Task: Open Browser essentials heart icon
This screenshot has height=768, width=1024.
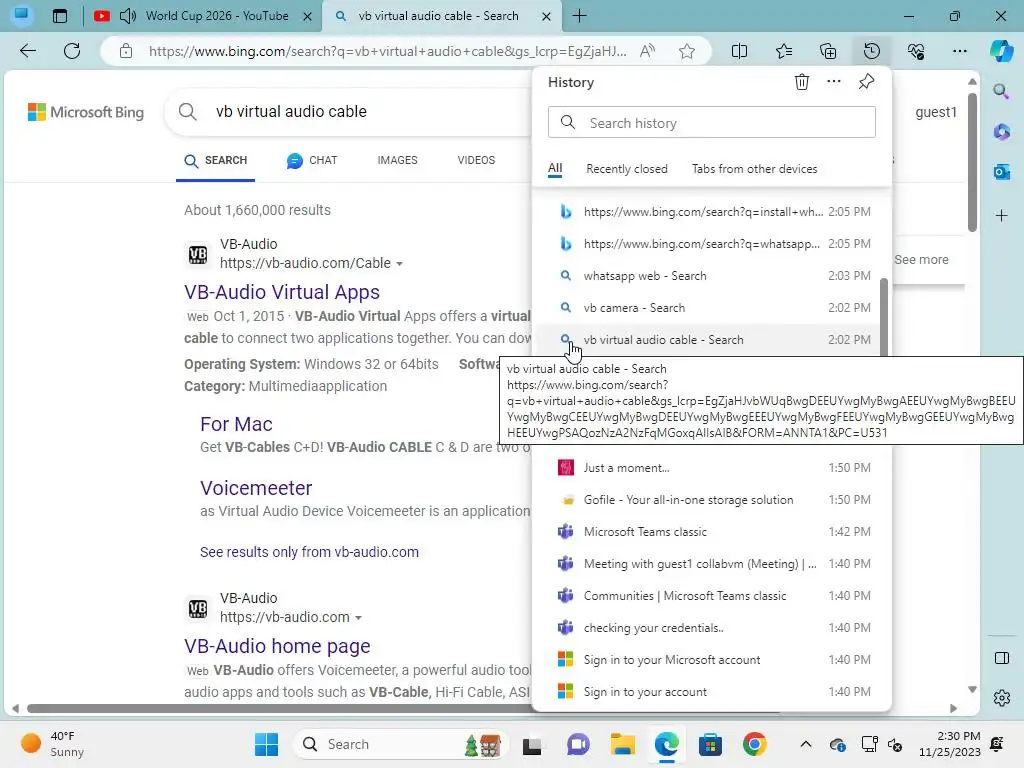Action: (x=916, y=51)
